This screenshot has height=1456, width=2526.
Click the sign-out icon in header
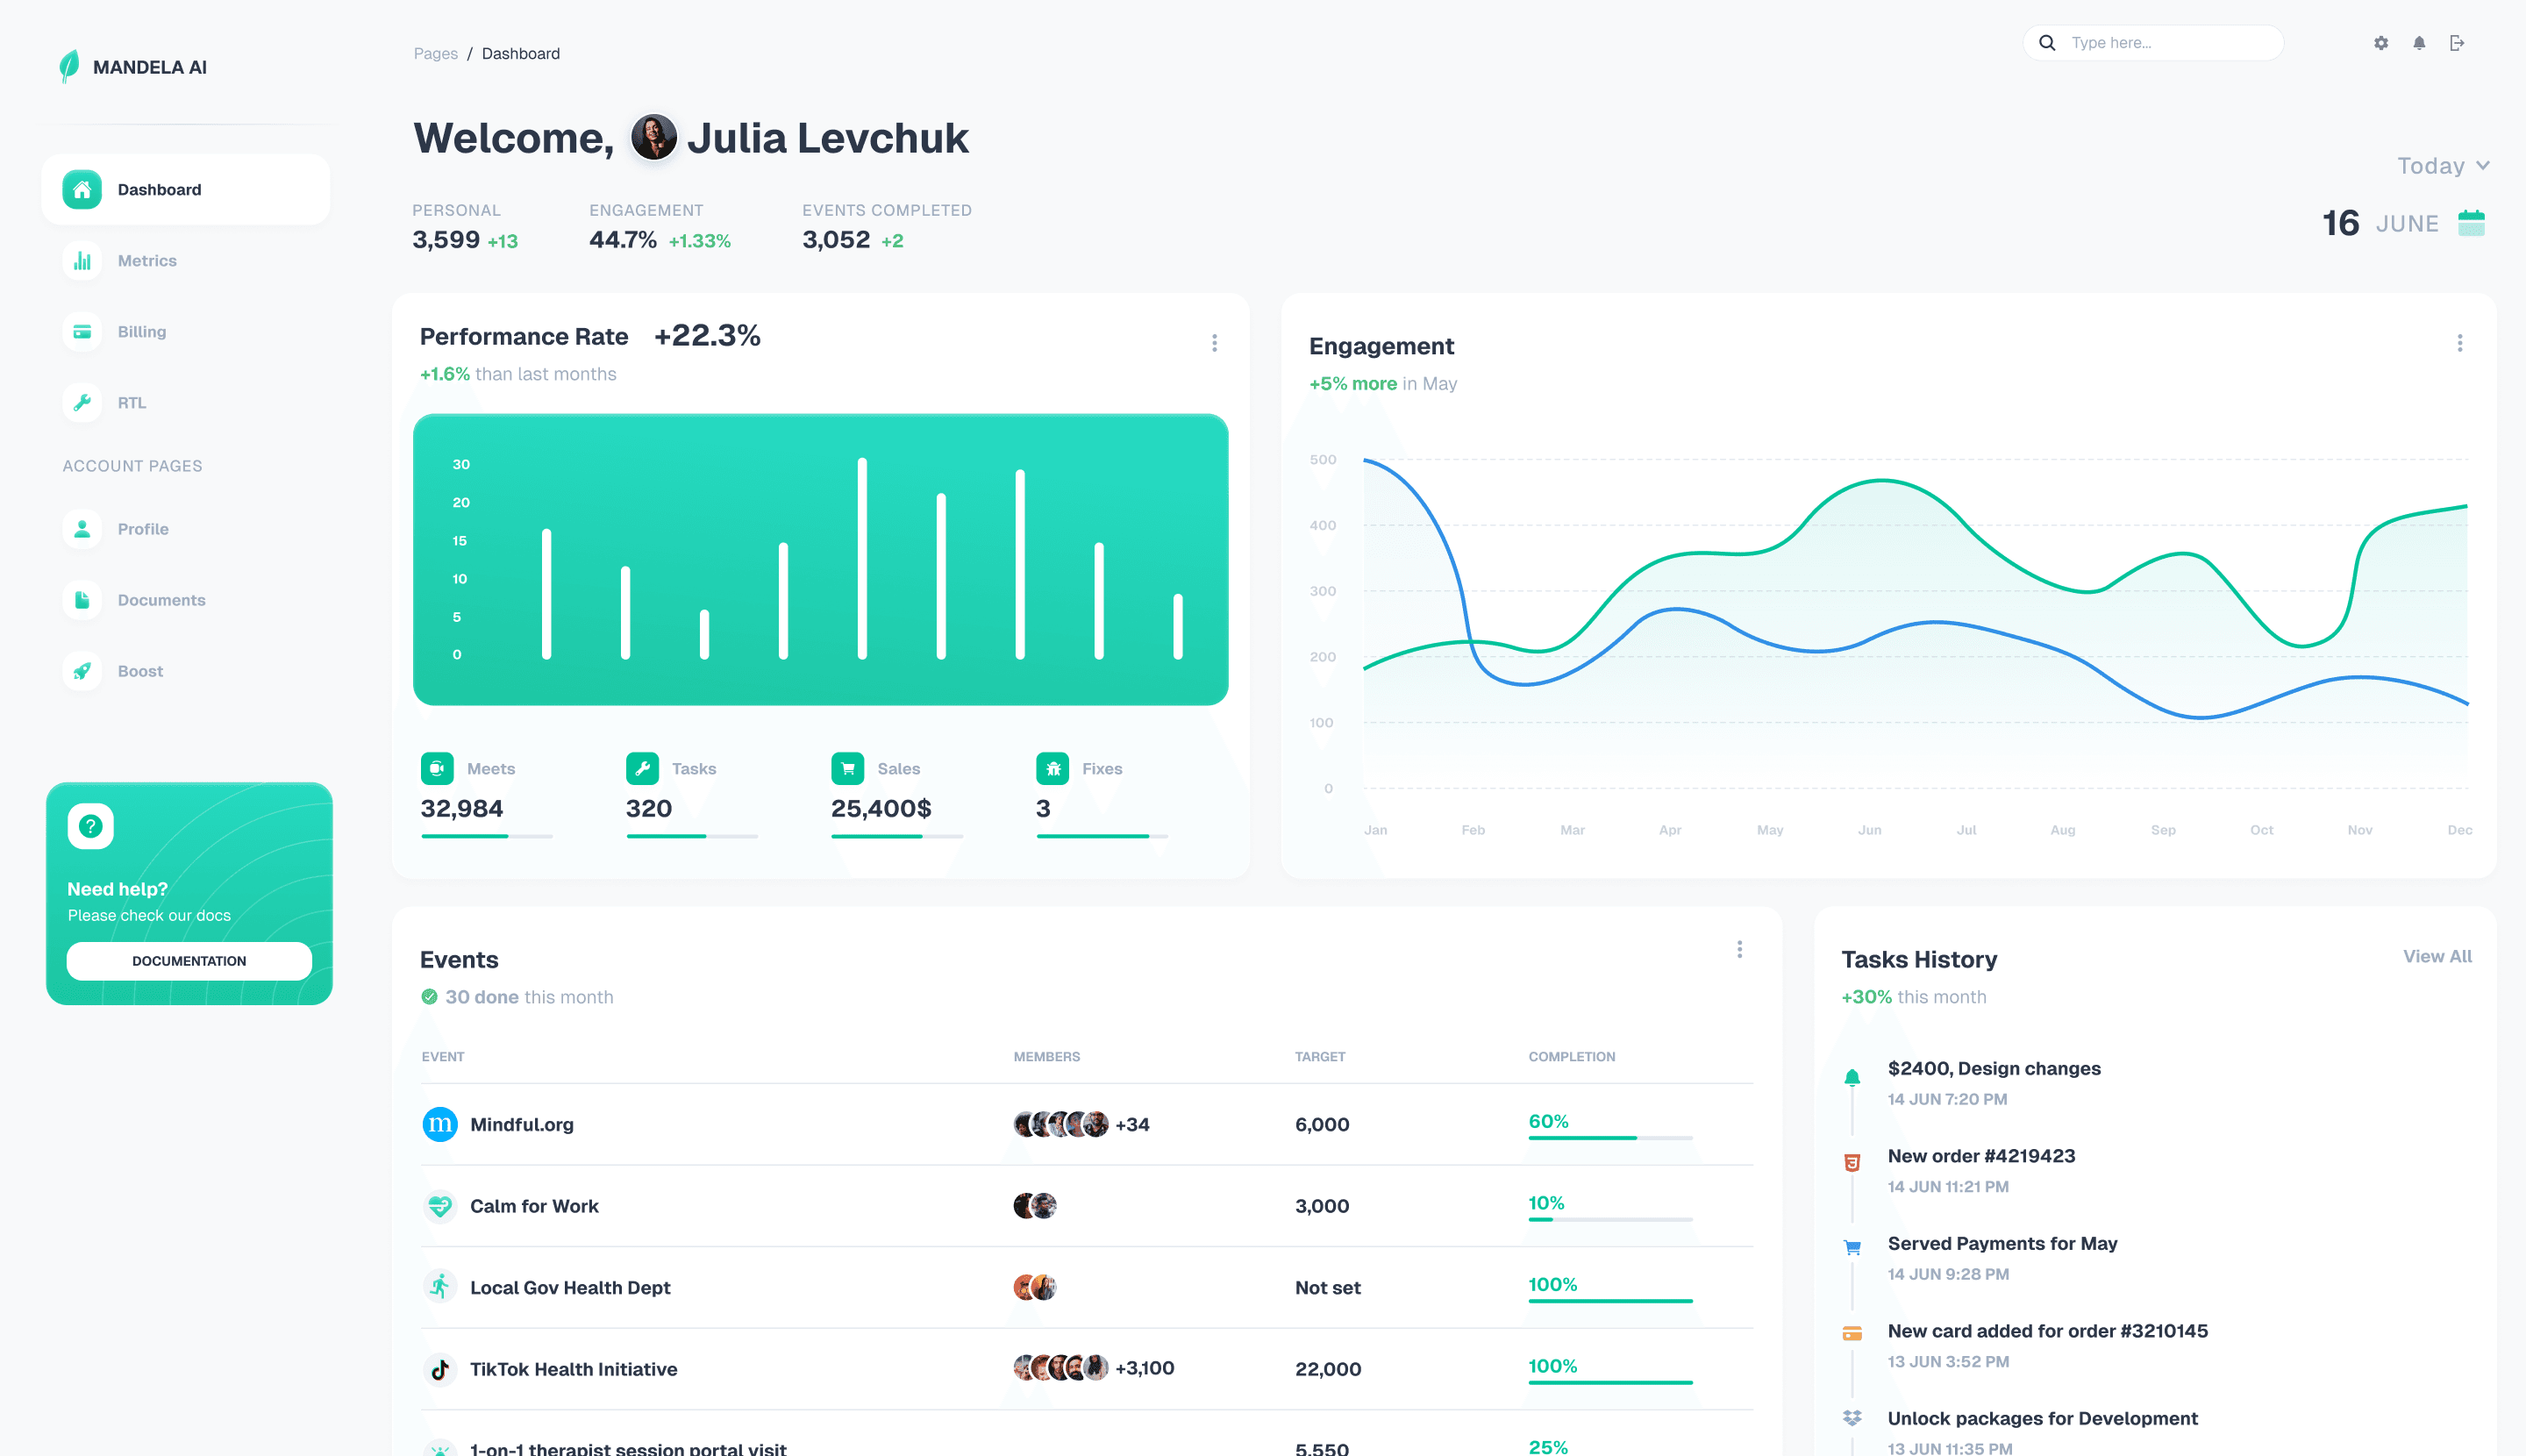pyautogui.click(x=2457, y=43)
